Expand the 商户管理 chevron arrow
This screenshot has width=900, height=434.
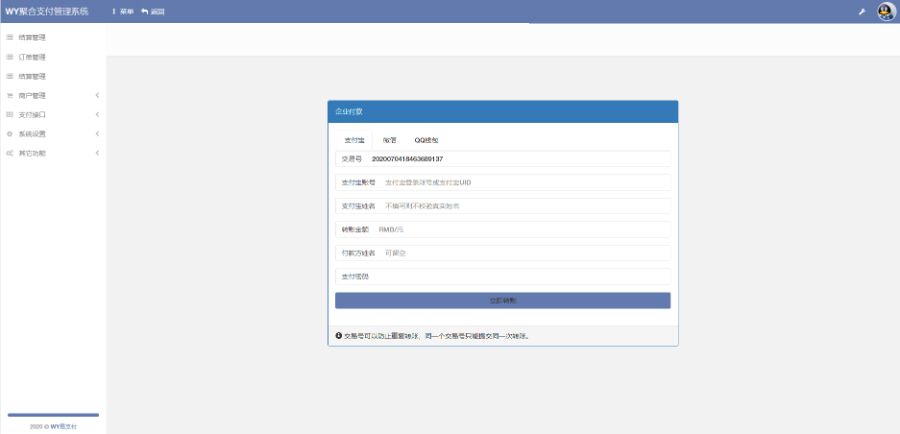(97, 96)
